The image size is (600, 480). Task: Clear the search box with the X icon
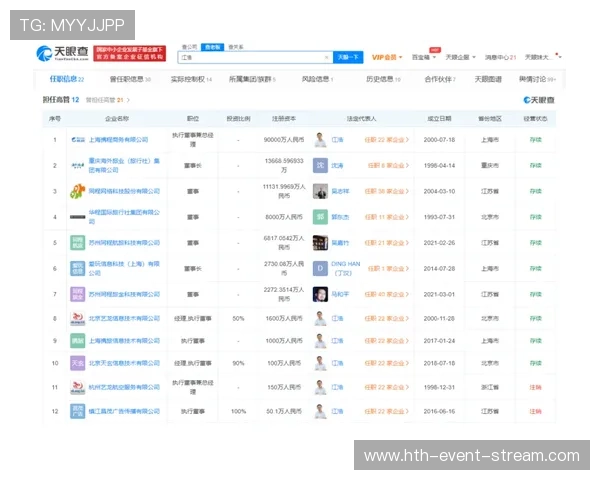(326, 57)
